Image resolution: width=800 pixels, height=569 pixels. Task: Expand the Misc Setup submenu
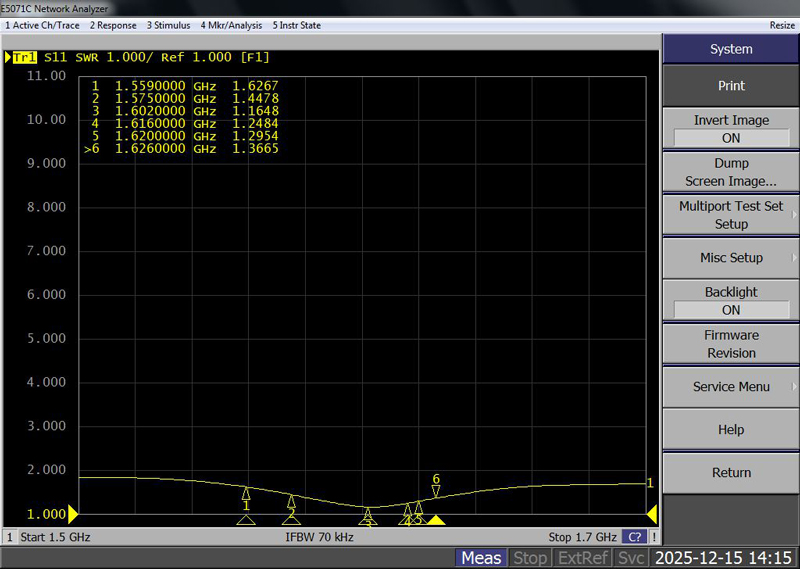click(x=731, y=258)
